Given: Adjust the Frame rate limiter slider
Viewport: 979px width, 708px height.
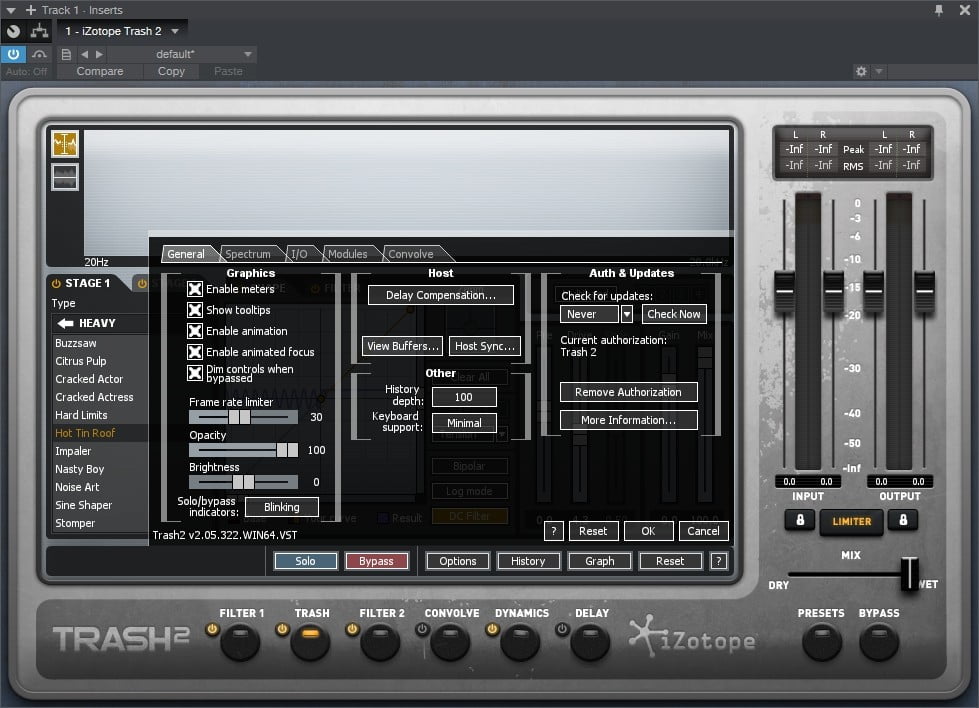Looking at the screenshot, I should point(243,417).
